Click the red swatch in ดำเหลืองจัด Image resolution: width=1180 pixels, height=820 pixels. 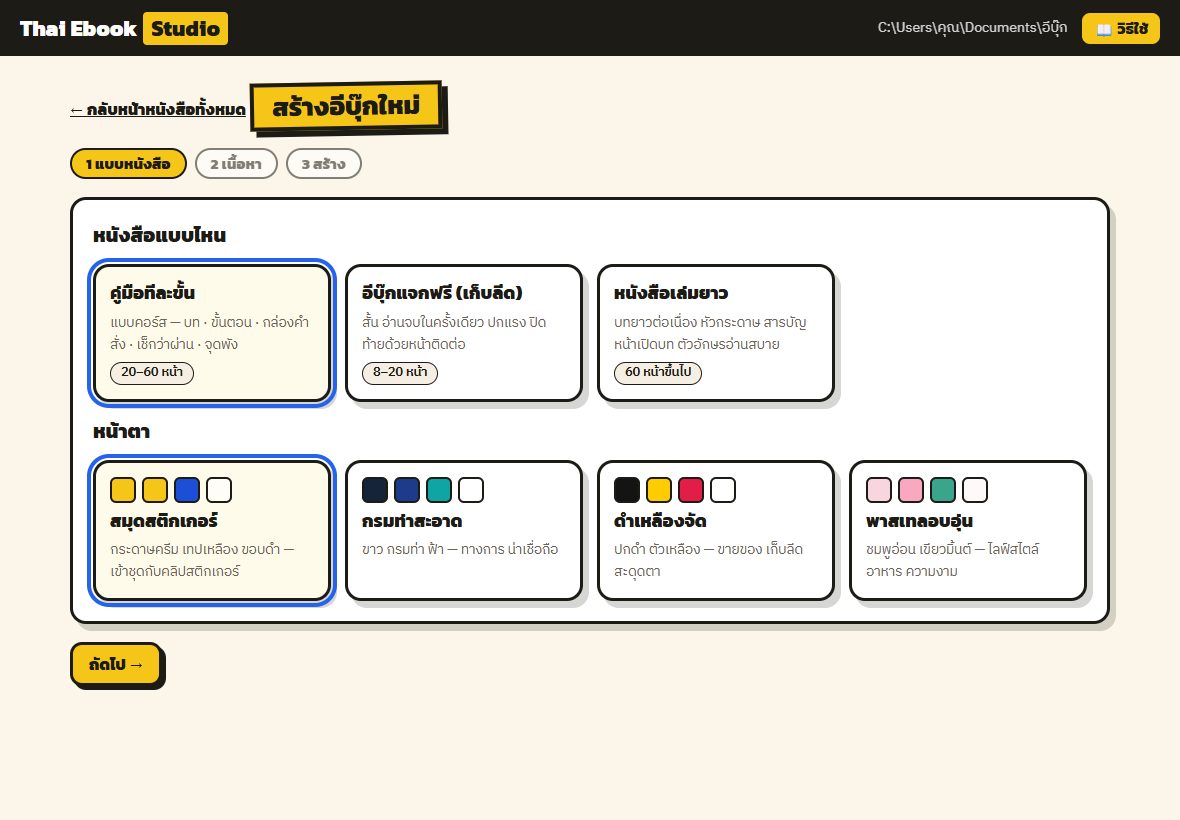pos(691,490)
